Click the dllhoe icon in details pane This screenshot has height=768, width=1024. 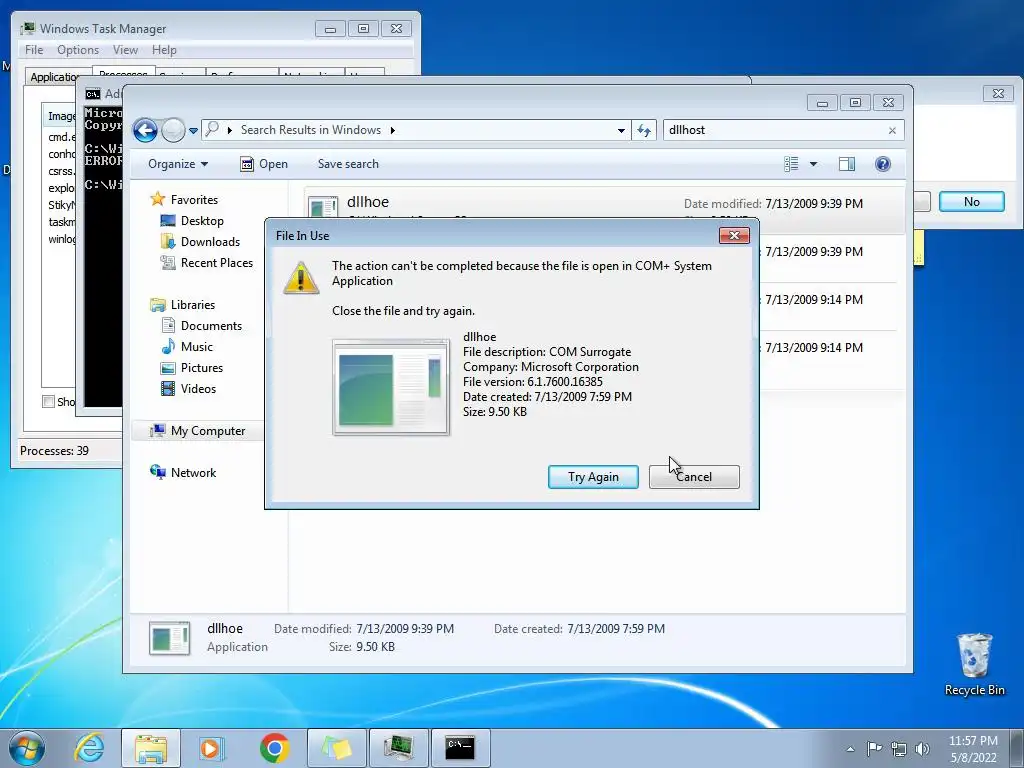click(169, 637)
